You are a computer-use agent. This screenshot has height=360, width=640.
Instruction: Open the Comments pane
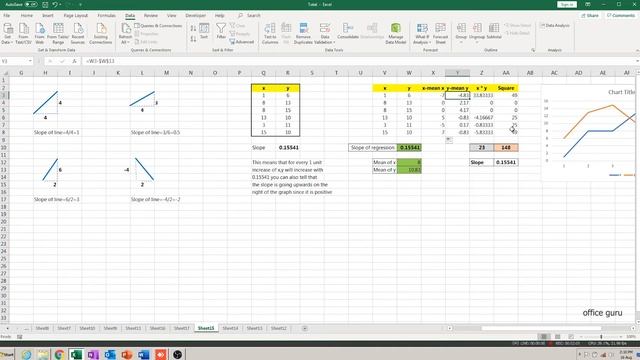(x=621, y=16)
